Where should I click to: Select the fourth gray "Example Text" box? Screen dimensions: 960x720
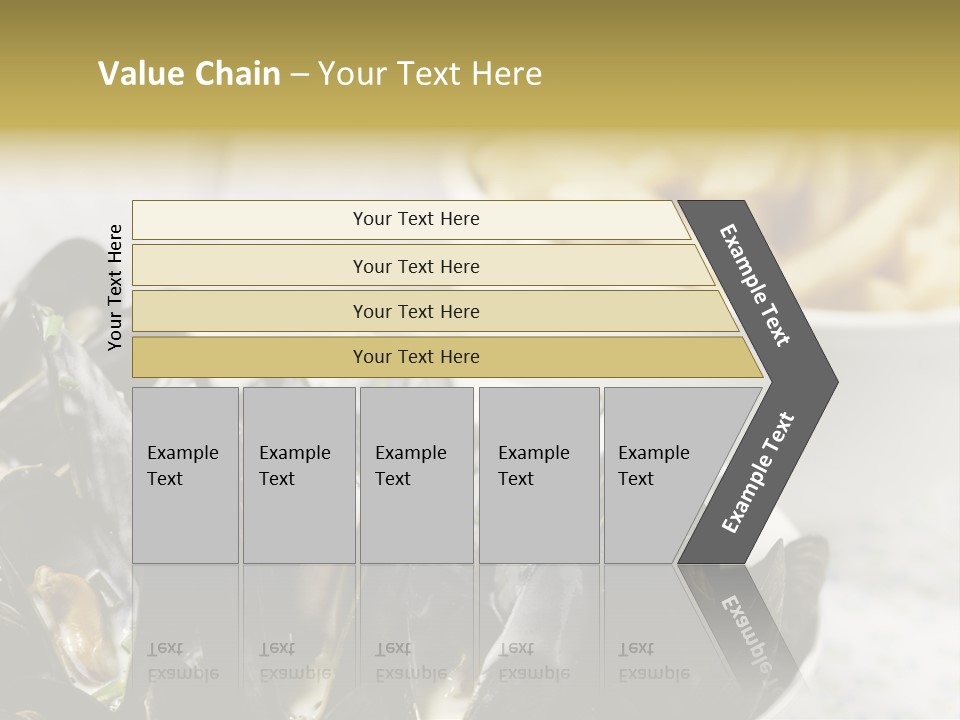(539, 475)
